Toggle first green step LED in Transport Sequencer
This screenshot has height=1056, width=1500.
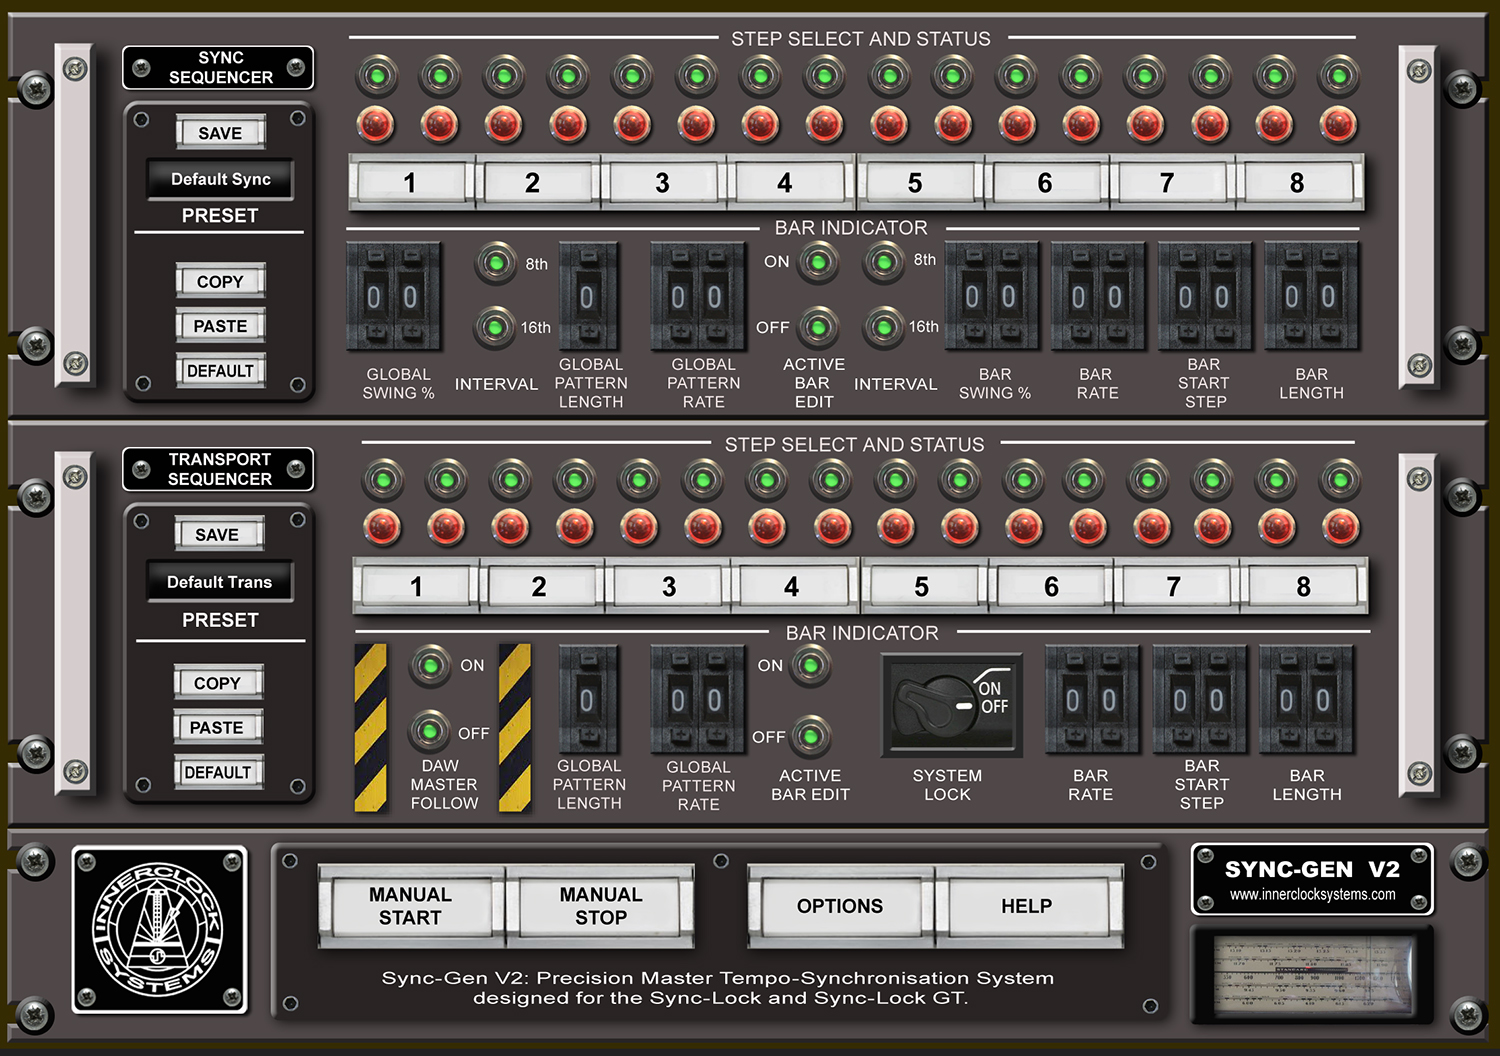point(383,480)
